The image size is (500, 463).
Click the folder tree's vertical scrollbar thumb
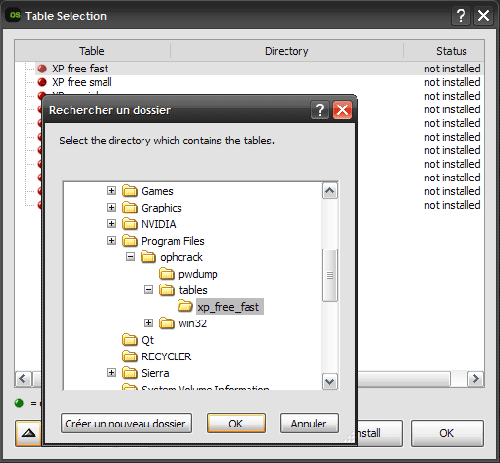pyautogui.click(x=330, y=275)
